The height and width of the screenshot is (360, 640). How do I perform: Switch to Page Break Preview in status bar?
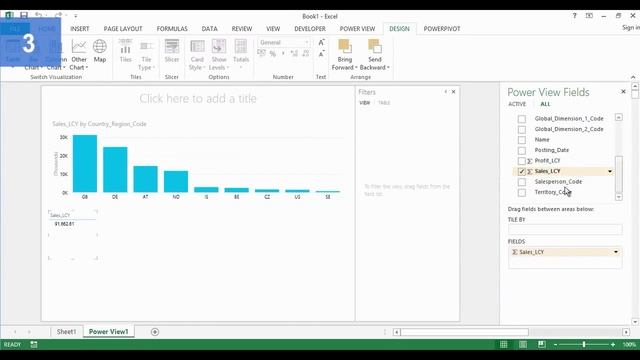click(542, 344)
